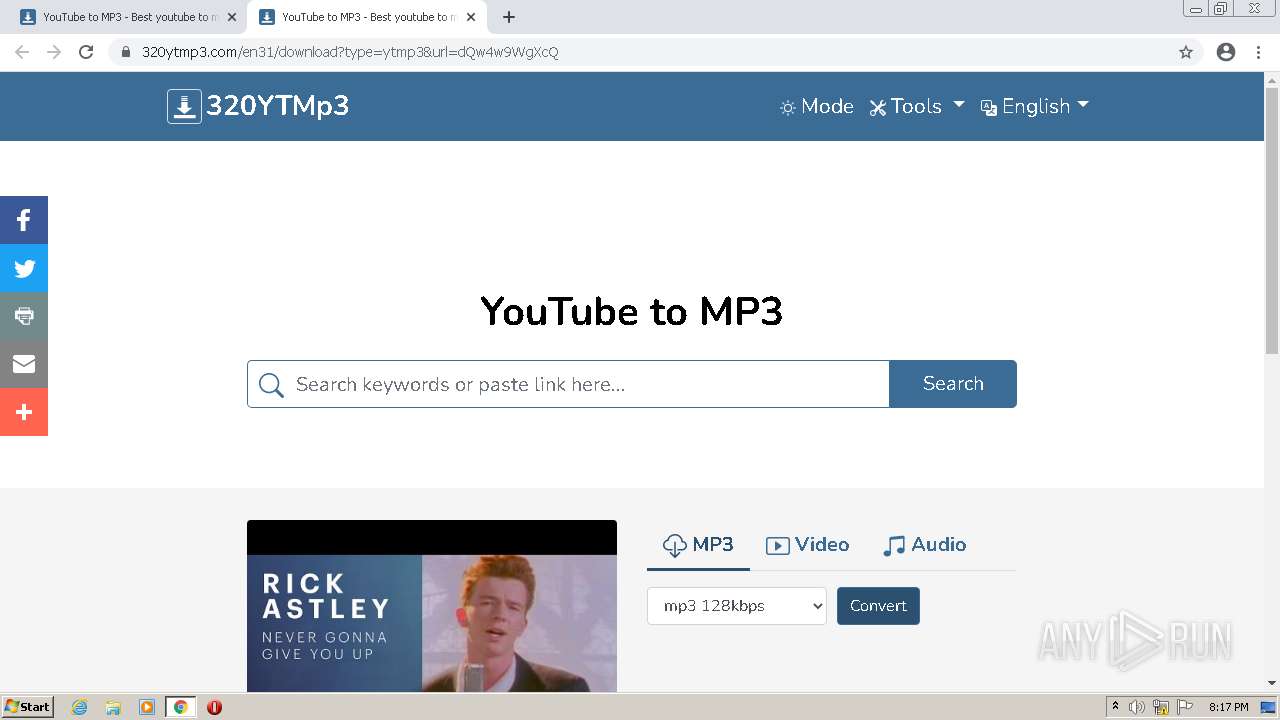Switch to the MP3 tab
The image size is (1280, 720).
(698, 545)
